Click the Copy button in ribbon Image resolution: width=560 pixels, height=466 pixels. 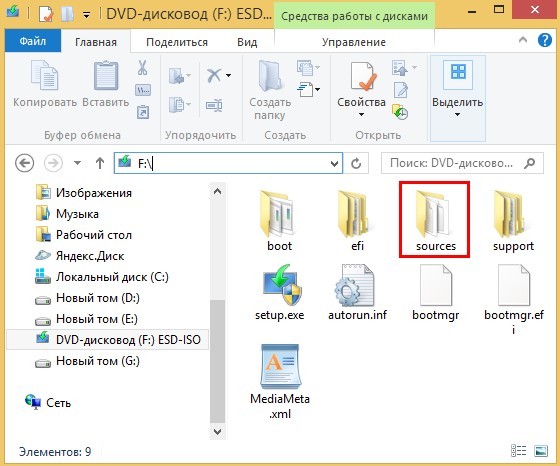pyautogui.click(x=45, y=84)
